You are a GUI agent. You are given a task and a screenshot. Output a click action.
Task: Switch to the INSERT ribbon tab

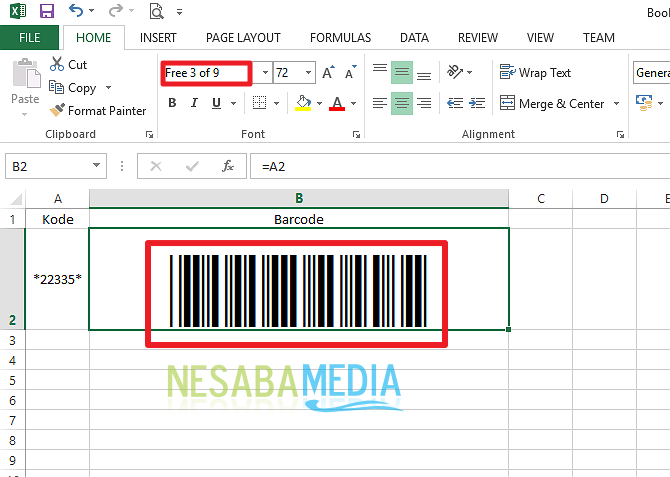(x=158, y=38)
